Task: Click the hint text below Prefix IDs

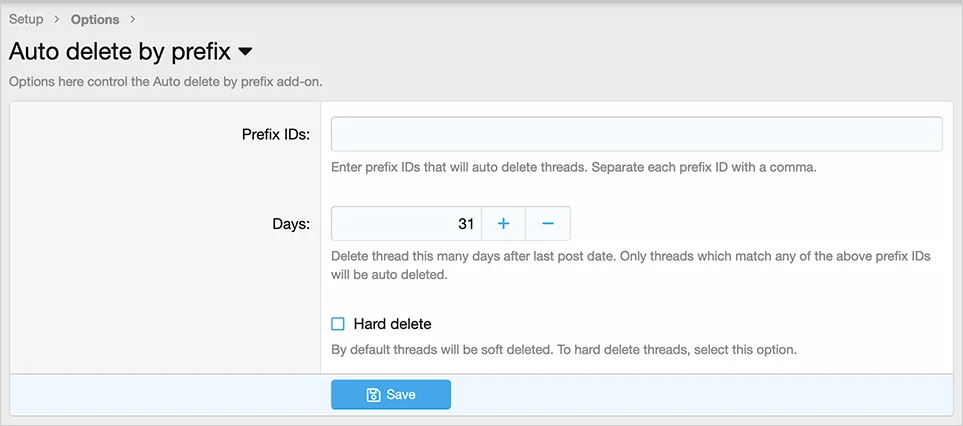Action: pos(574,167)
